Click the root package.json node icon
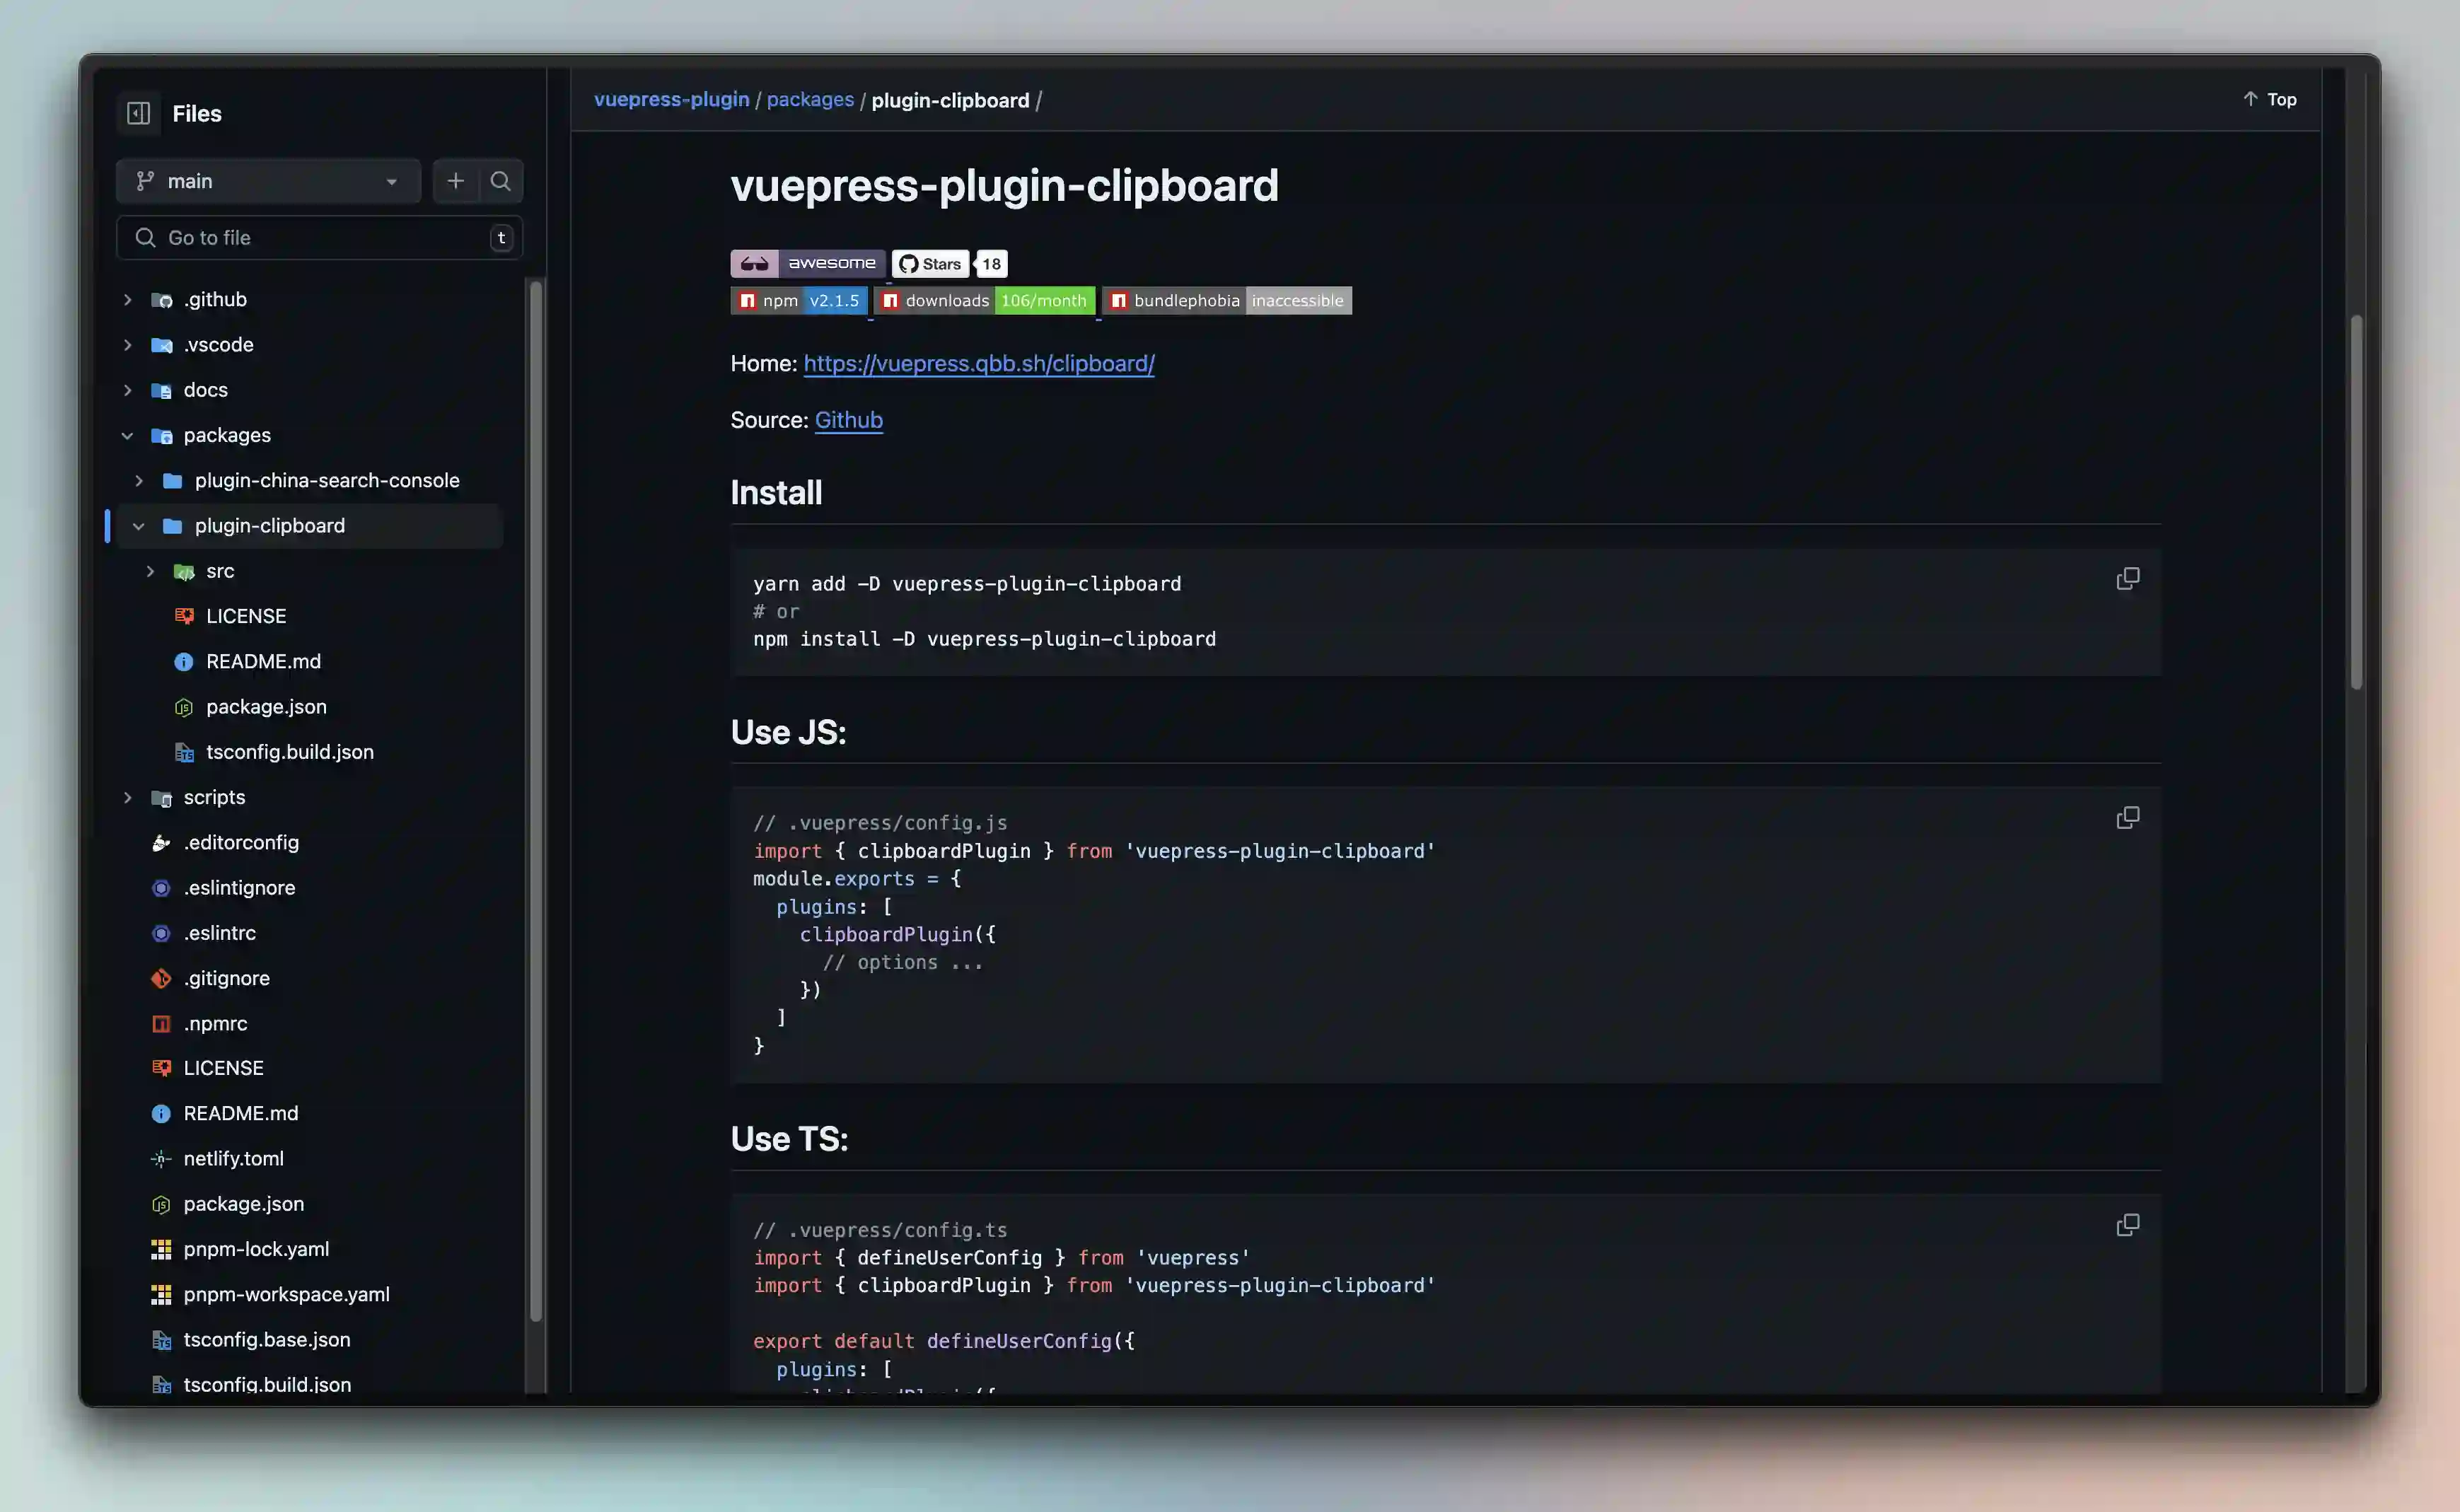 click(x=161, y=1205)
